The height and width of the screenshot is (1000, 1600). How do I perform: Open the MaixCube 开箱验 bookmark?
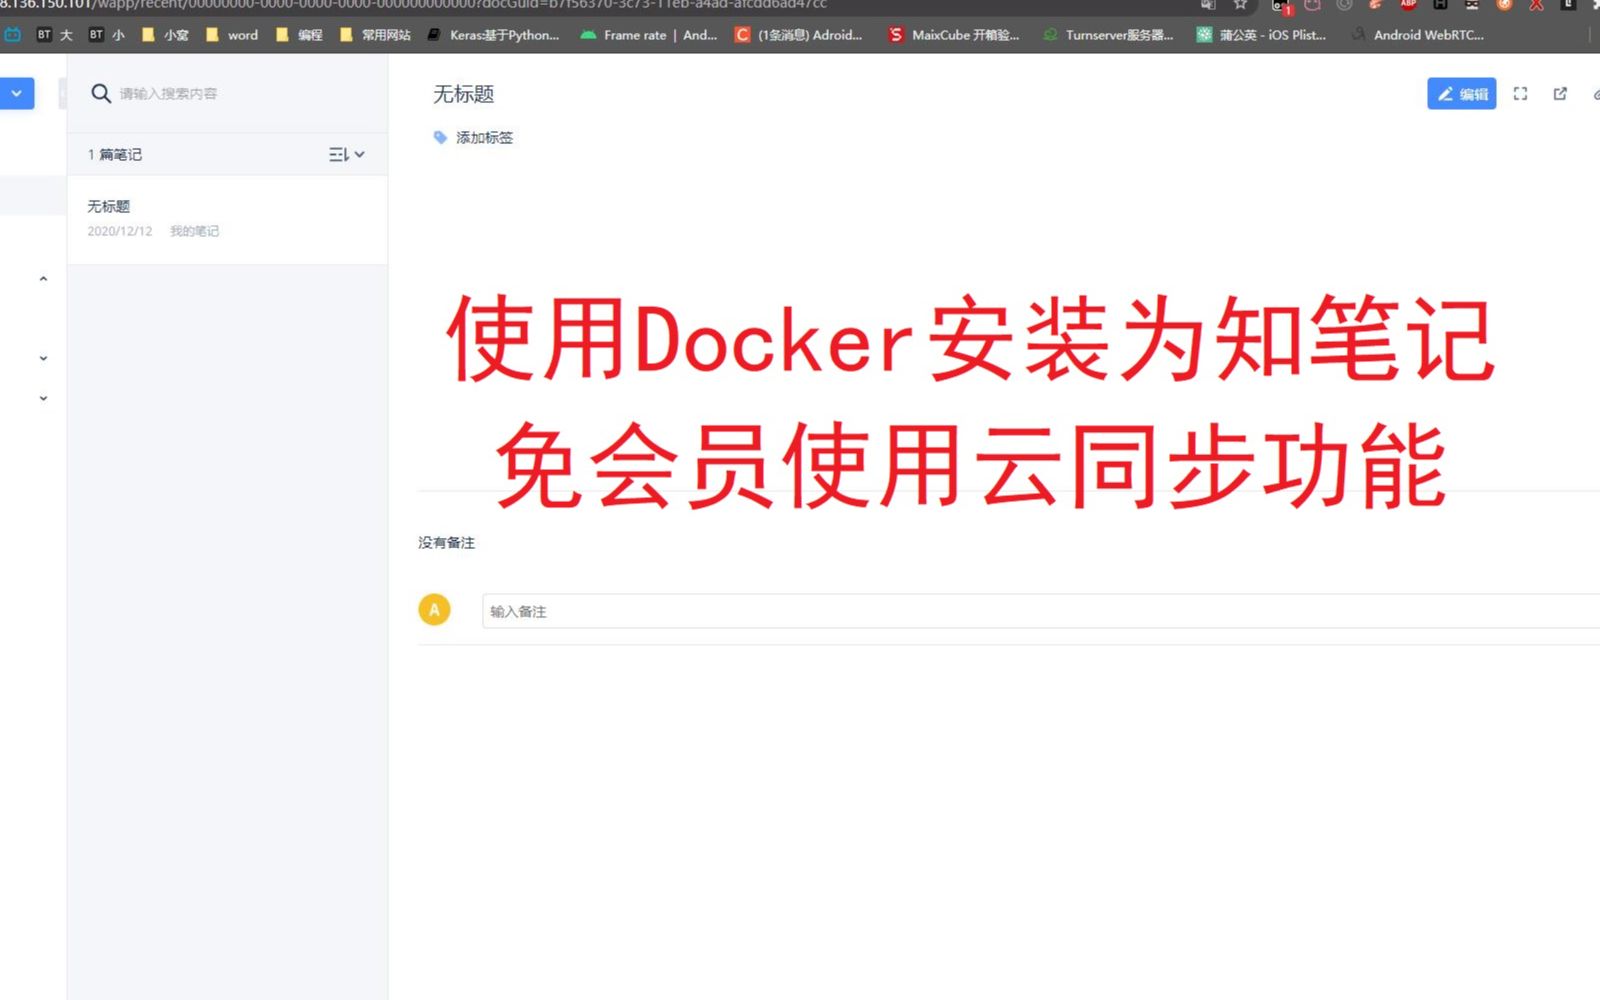coord(954,35)
